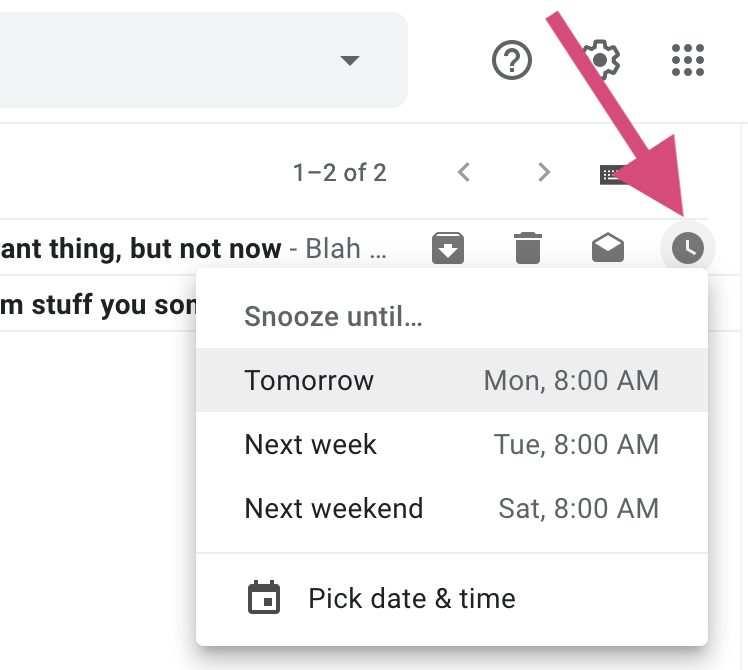Expand the search options dropdown arrow
Viewport: 748px width, 670px height.
(x=349, y=61)
